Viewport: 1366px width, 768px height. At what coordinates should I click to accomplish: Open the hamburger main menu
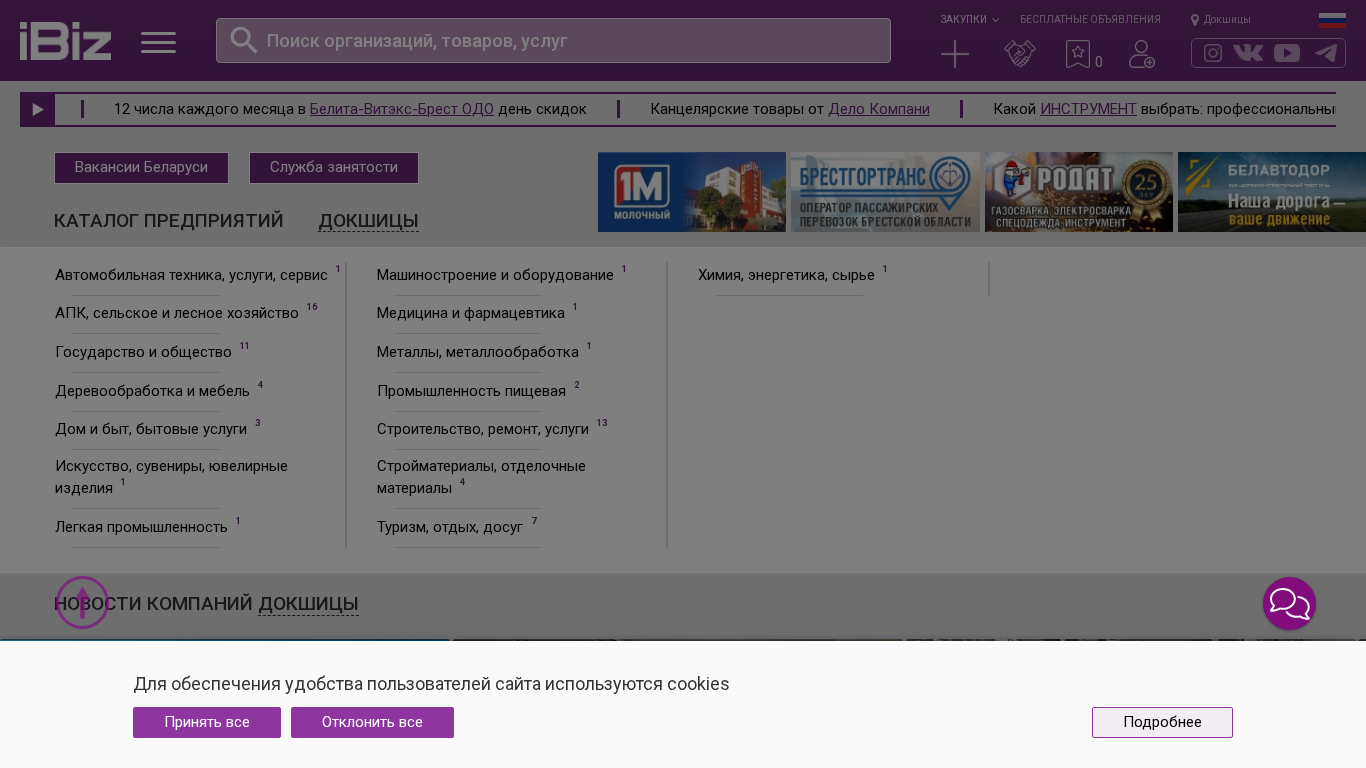click(158, 42)
